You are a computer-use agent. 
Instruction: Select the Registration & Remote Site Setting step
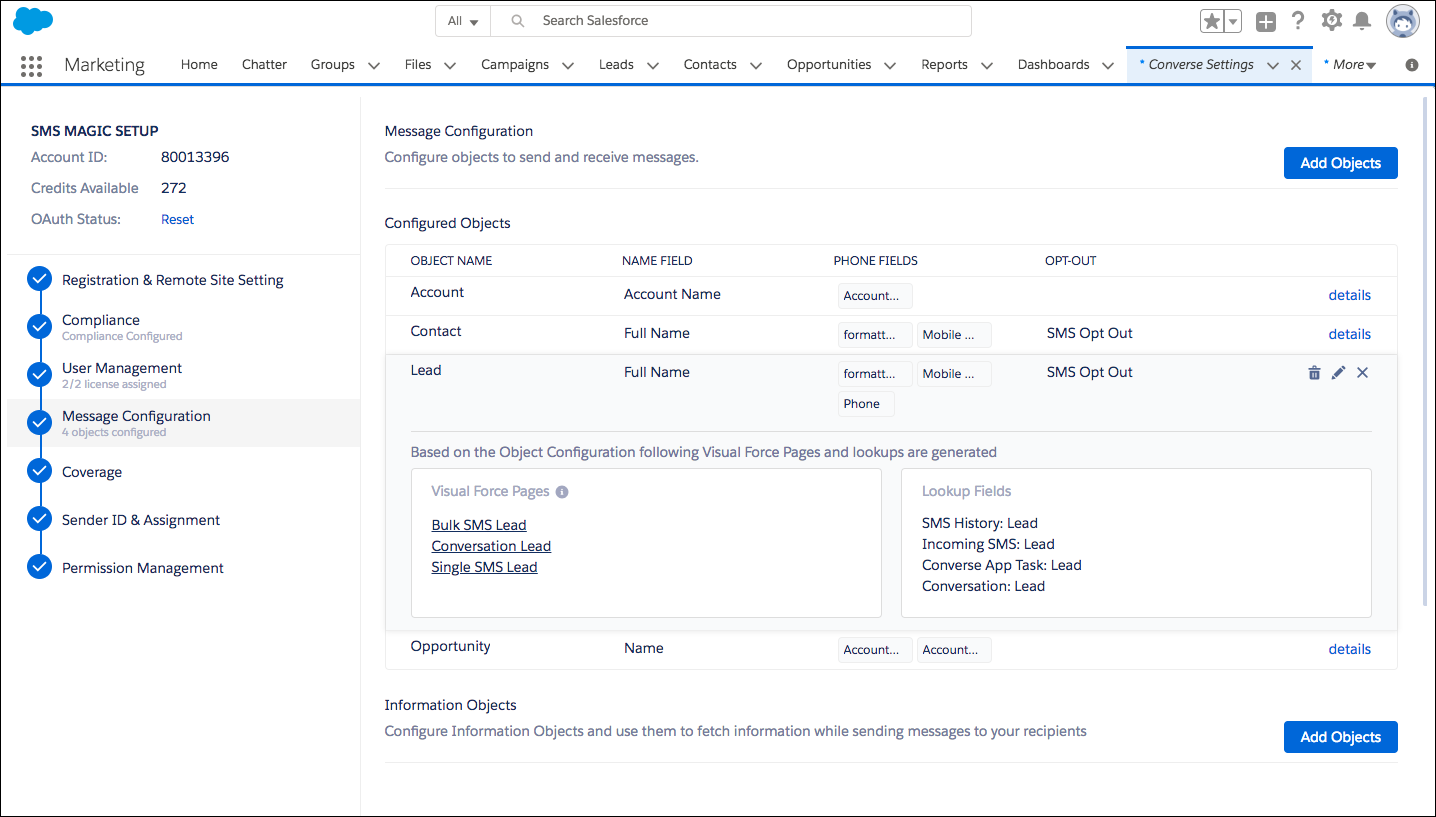173,280
